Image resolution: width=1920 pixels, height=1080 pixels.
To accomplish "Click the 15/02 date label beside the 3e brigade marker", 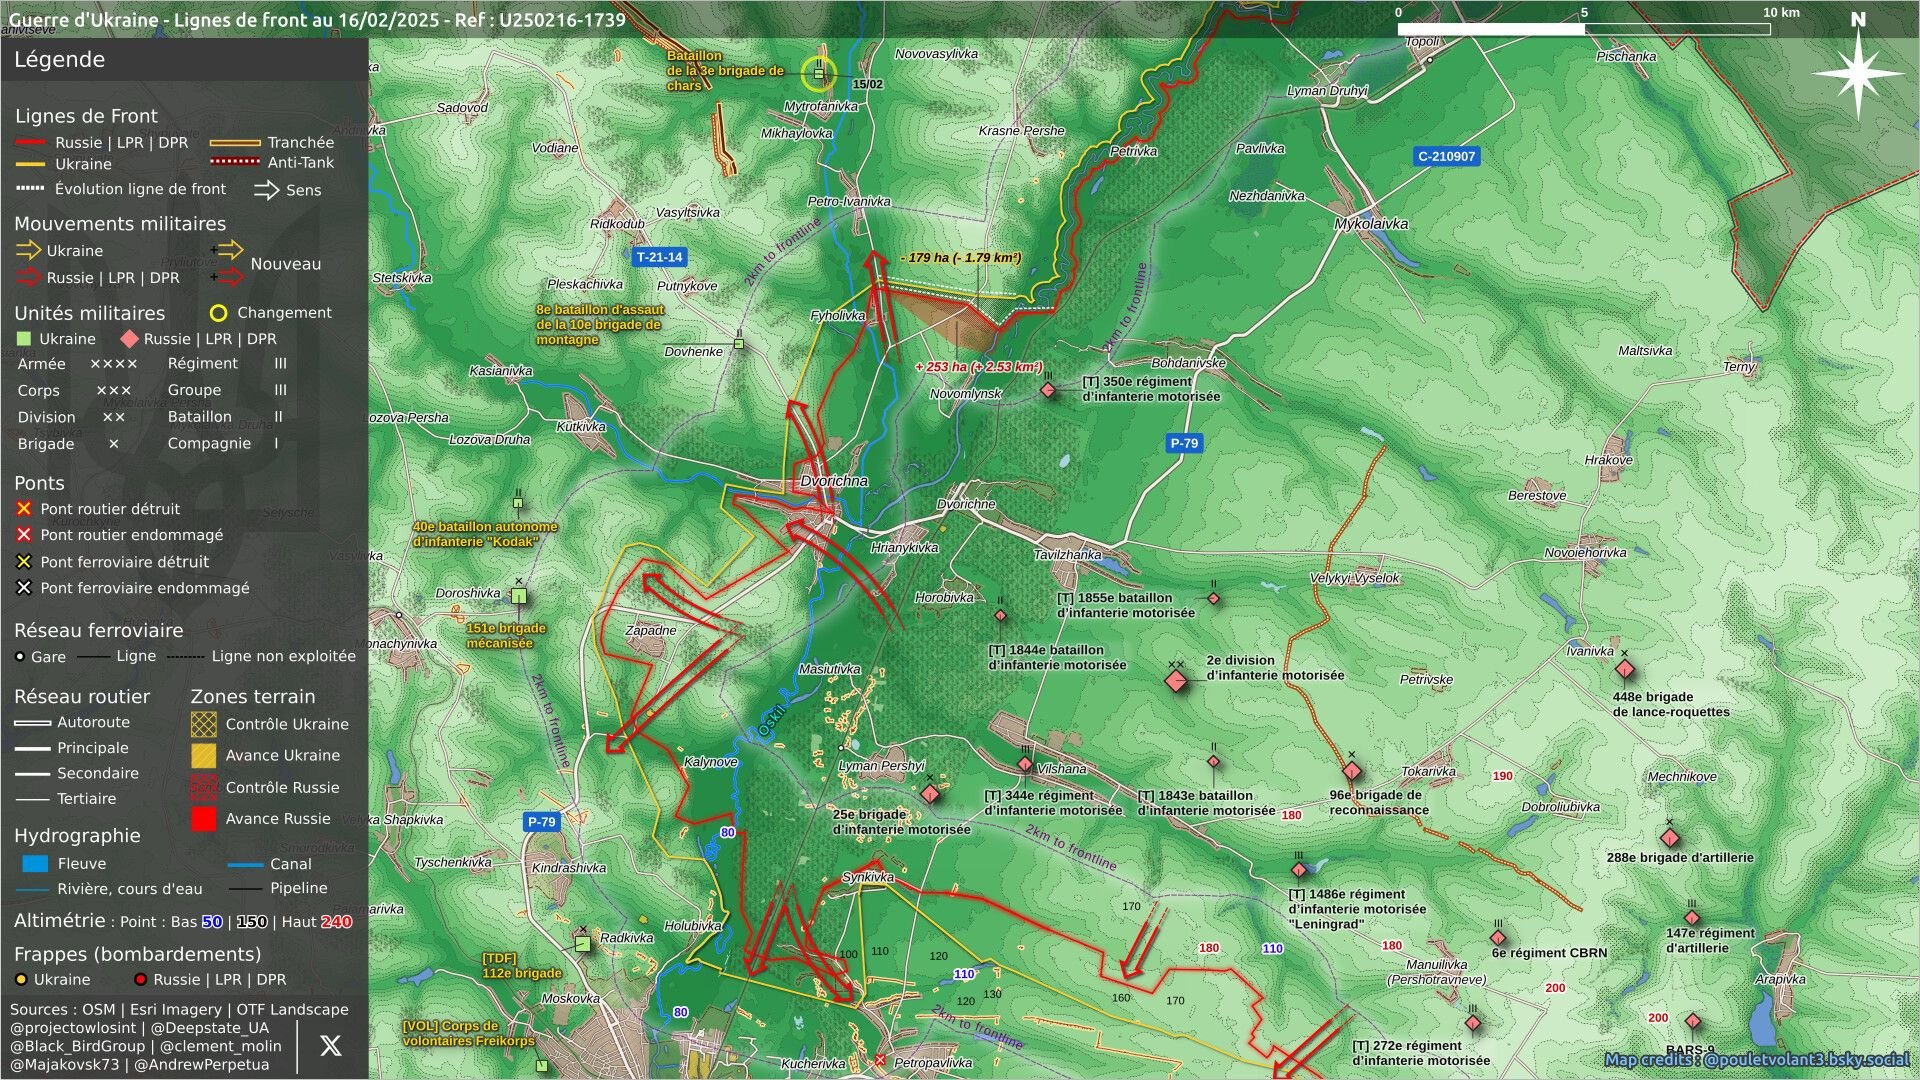I will [x=868, y=84].
